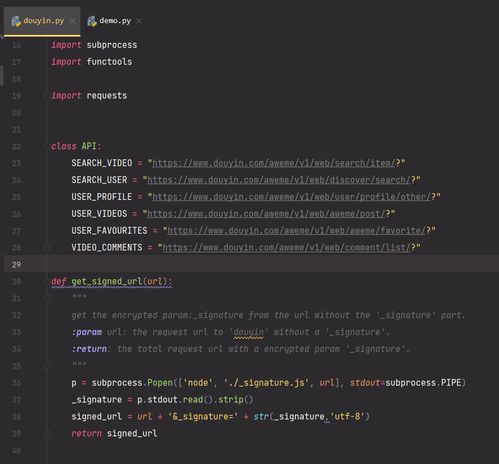Open the SEARCH_VIDEO douyin URL link
499x464 pixels.
pyautogui.click(x=274, y=163)
